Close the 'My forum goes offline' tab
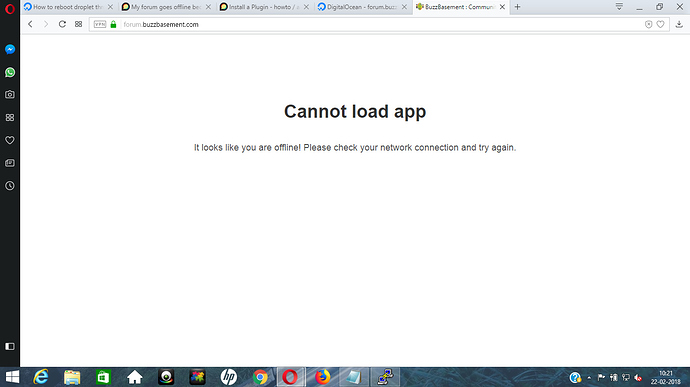The width and height of the screenshot is (690, 387). (208, 7)
